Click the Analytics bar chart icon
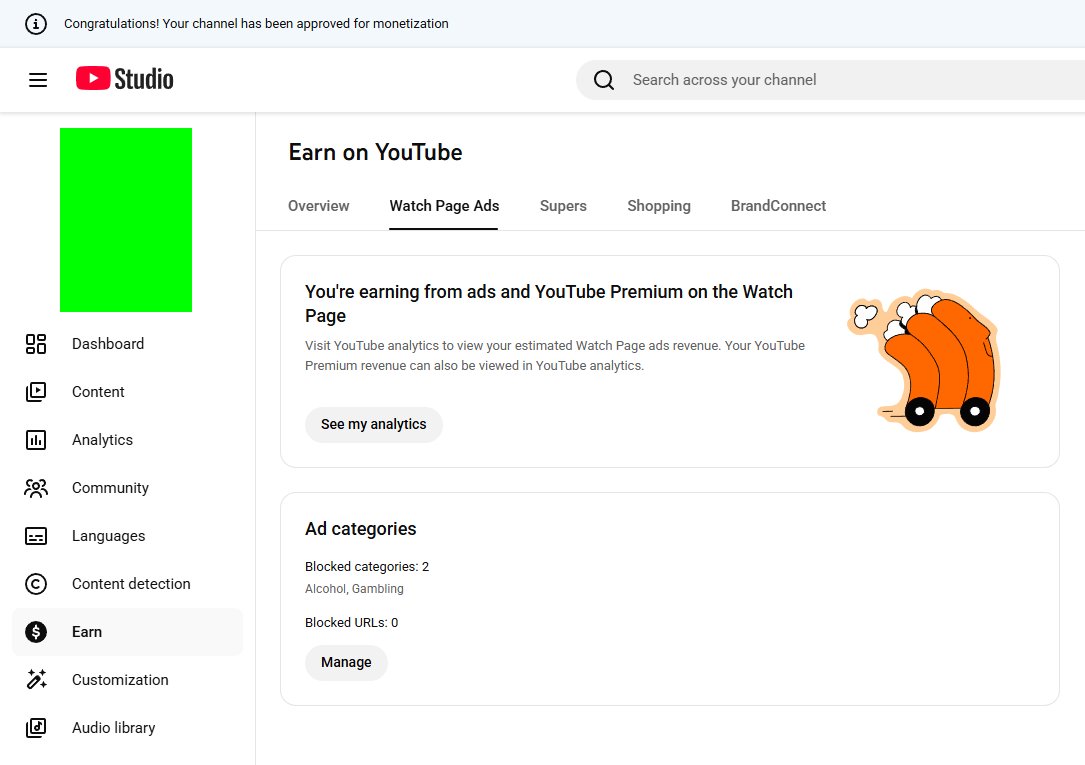 (36, 440)
